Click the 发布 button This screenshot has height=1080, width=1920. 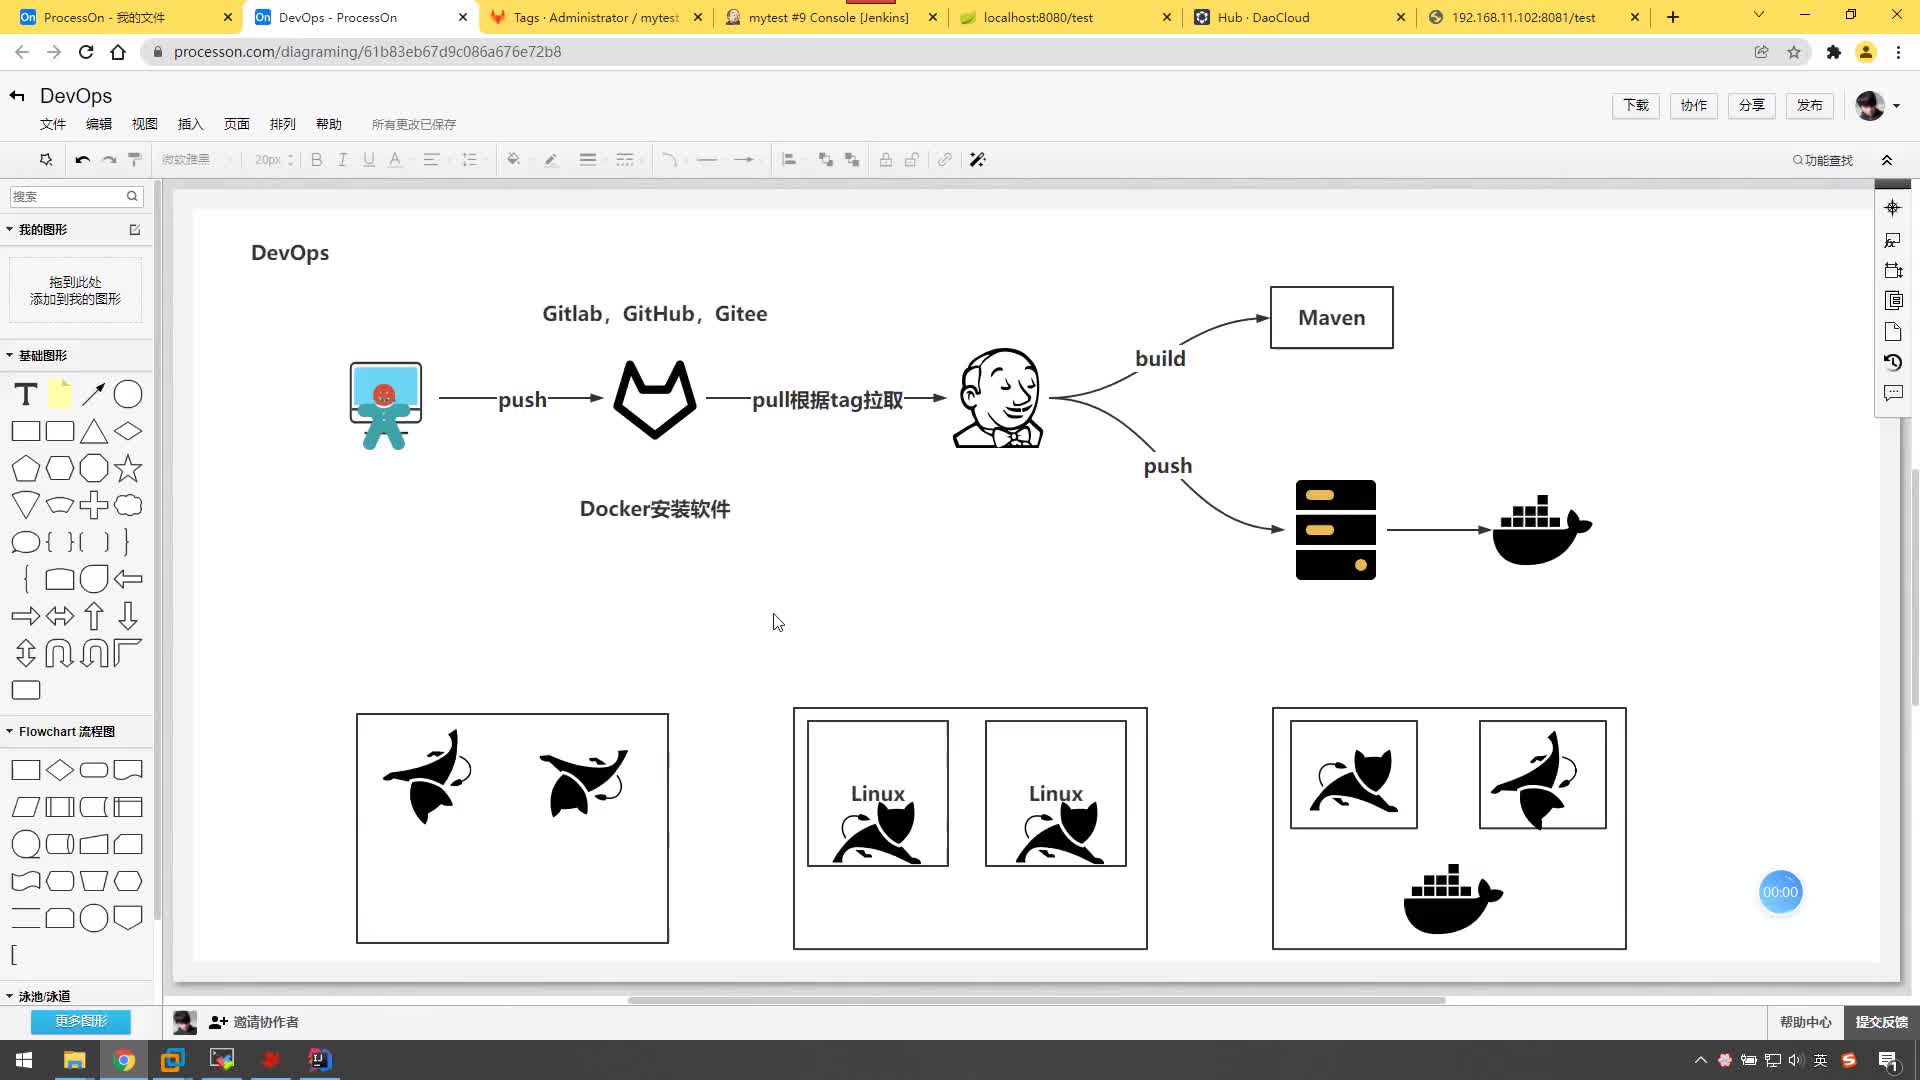(x=1810, y=105)
